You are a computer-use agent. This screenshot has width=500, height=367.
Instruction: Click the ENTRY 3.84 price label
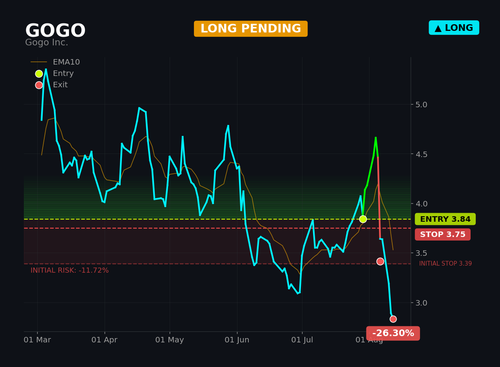click(445, 219)
